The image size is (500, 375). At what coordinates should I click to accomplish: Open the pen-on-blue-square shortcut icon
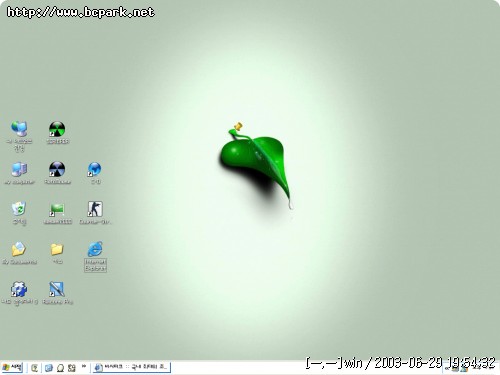(57, 289)
